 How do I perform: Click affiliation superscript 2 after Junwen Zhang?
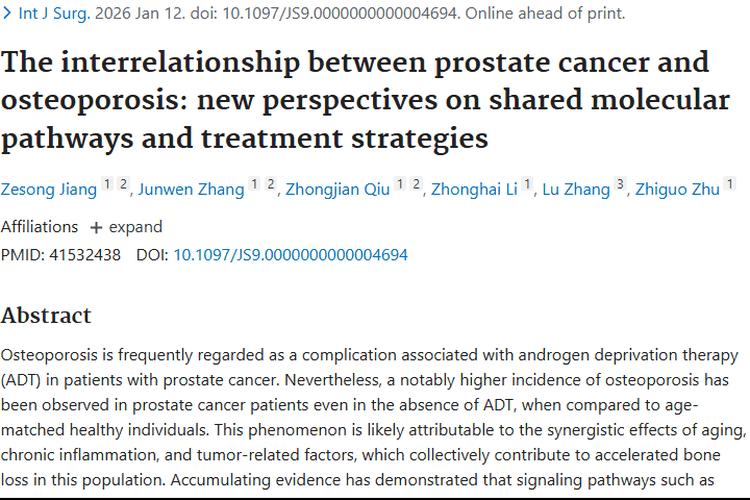(270, 184)
